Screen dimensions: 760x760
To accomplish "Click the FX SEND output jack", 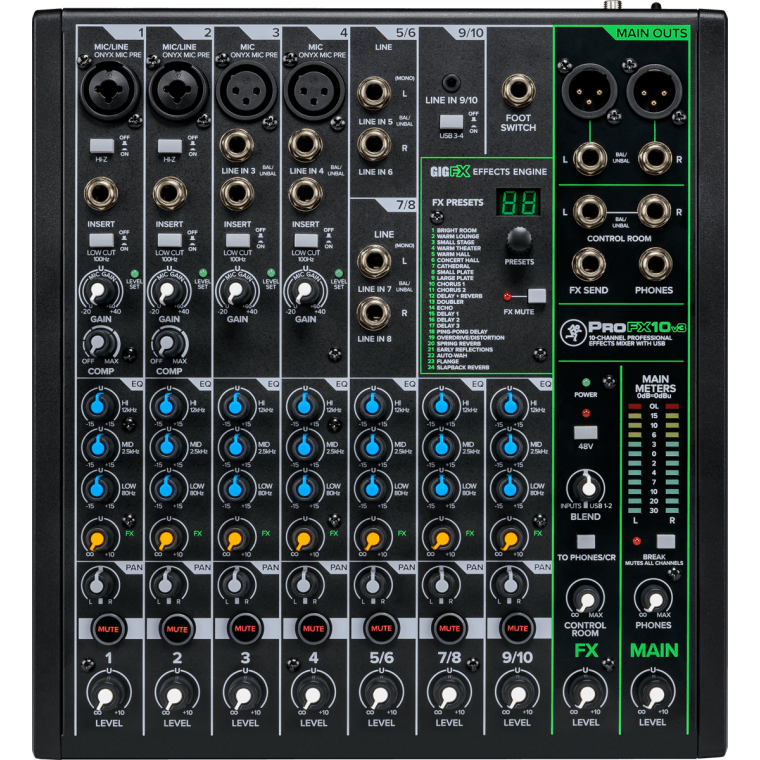I will 587,264.
